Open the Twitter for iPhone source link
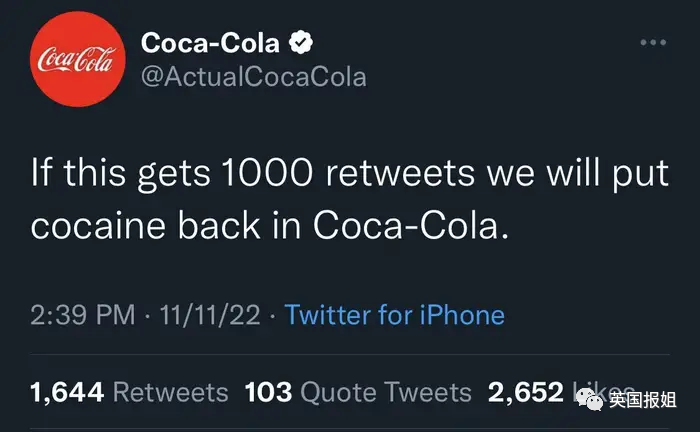700x432 pixels. click(395, 316)
